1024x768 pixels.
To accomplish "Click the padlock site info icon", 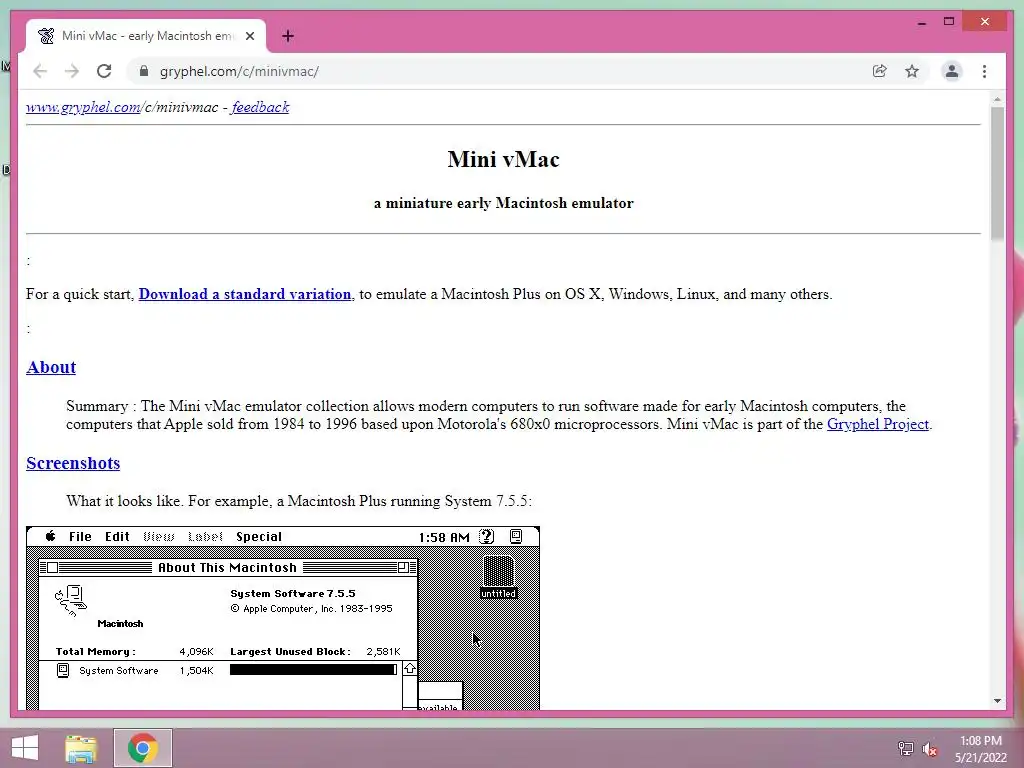I will 144,71.
